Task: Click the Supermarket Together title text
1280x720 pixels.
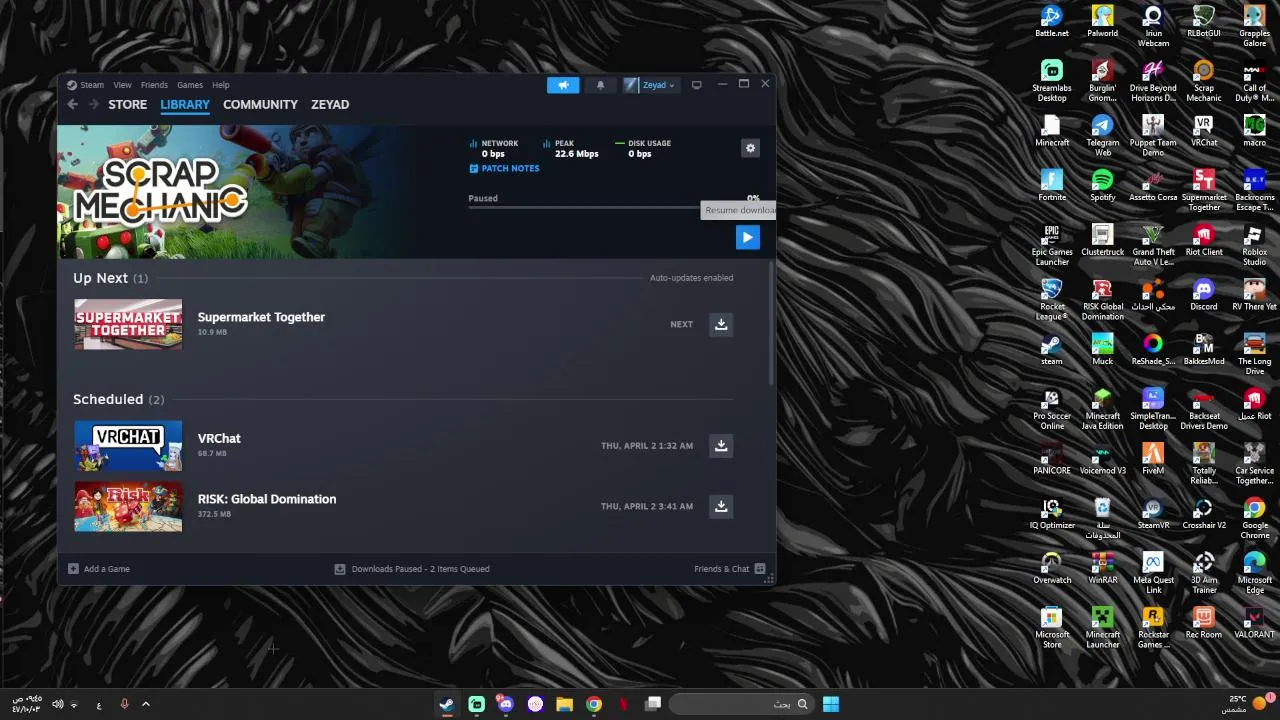Action: click(261, 317)
